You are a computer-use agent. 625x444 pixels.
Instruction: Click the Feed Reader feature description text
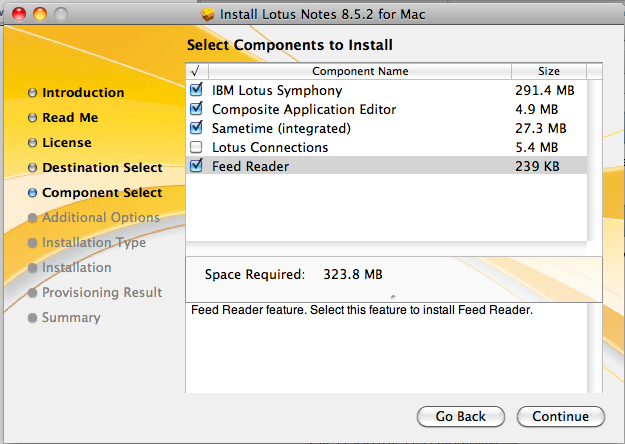click(362, 310)
